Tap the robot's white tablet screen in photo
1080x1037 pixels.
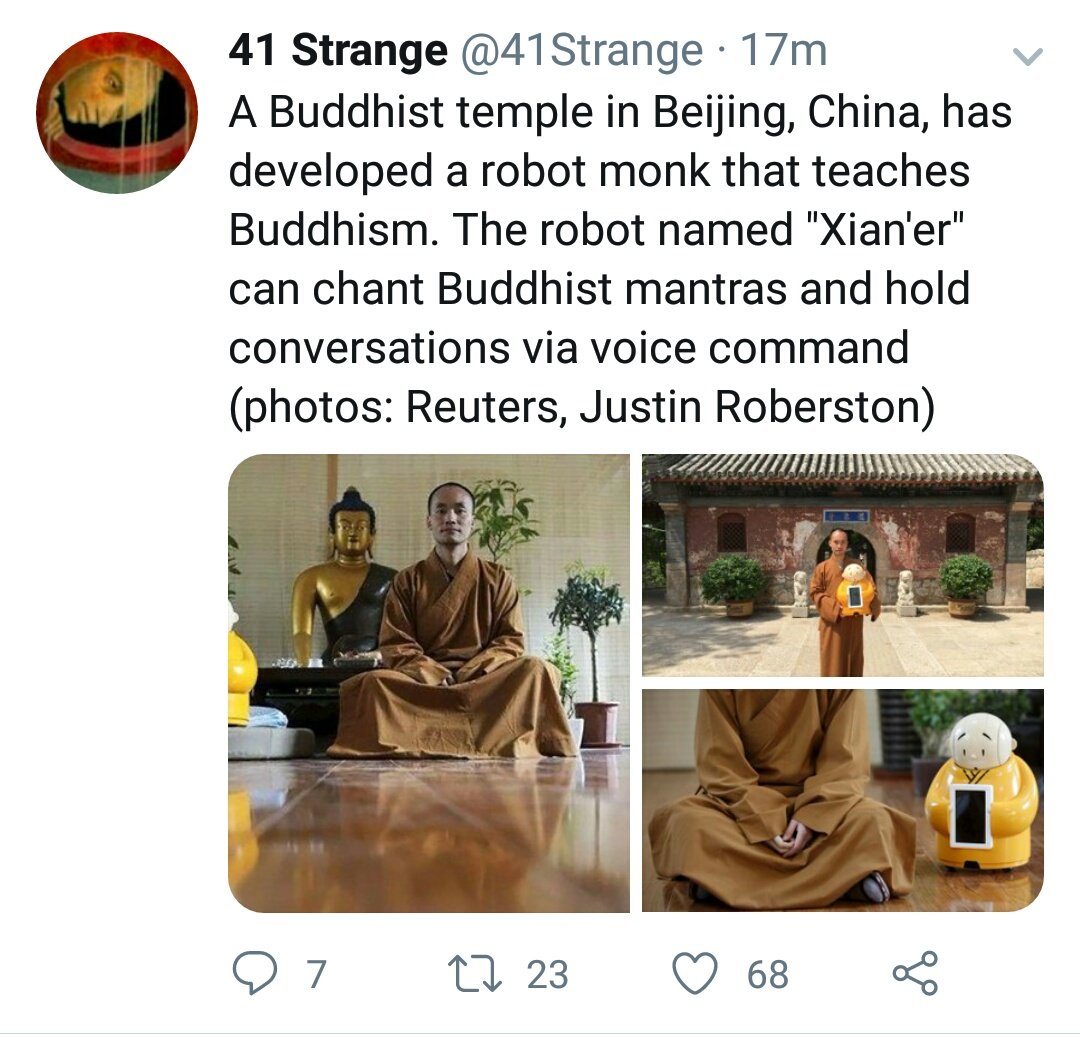click(x=972, y=817)
